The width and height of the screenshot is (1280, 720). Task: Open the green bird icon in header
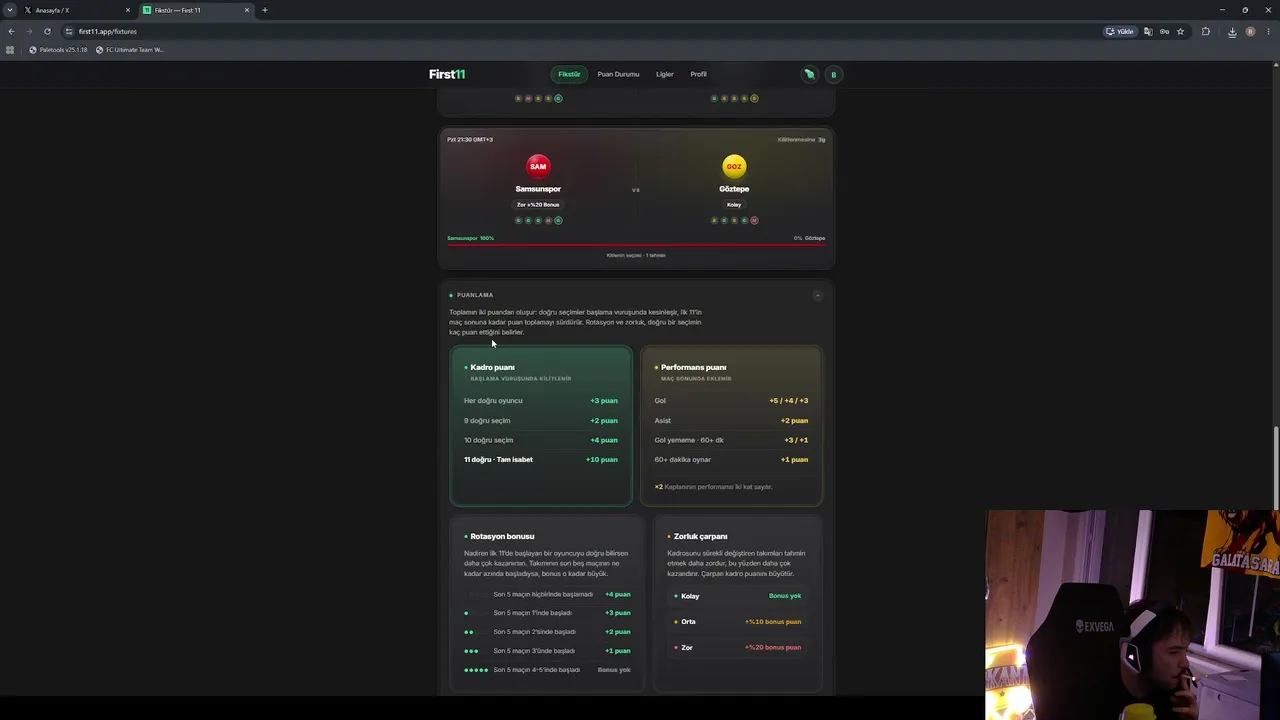[810, 74]
